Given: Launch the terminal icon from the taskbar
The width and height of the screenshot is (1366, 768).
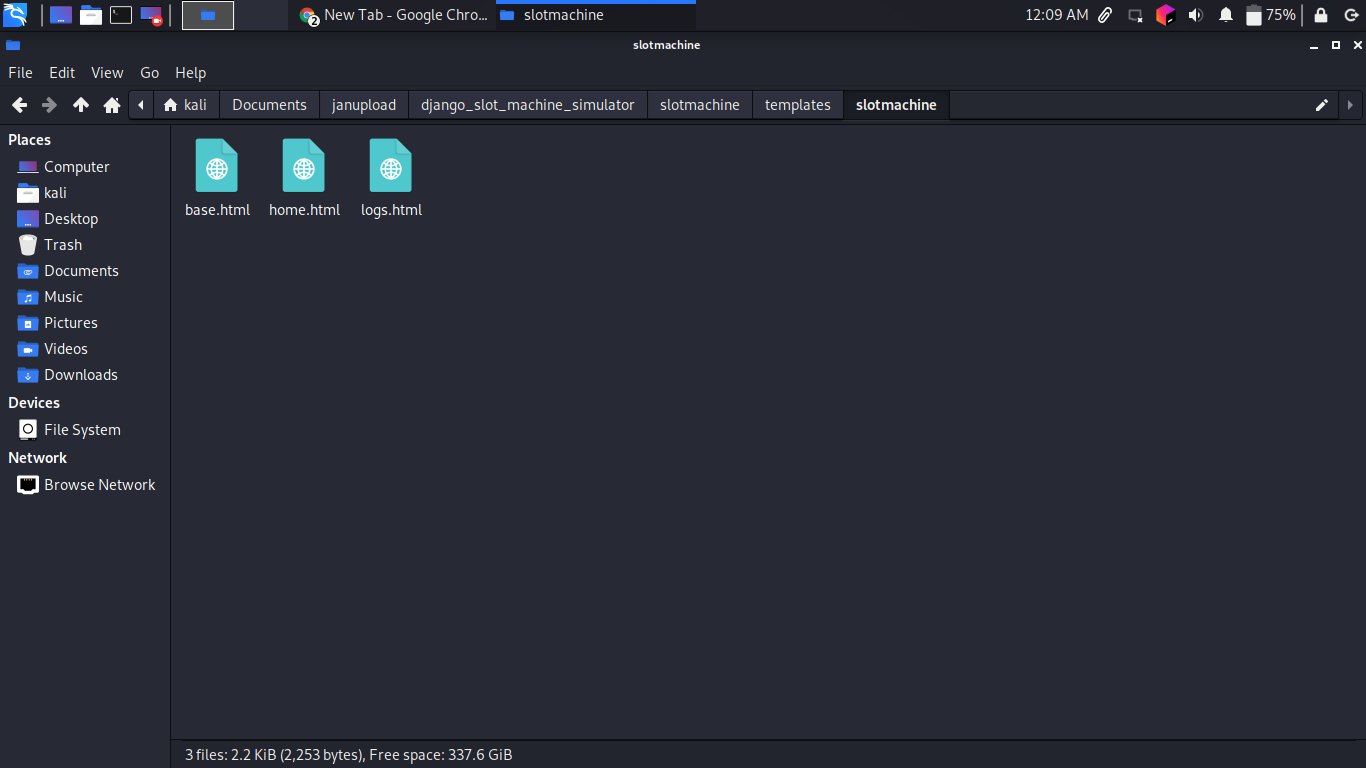Looking at the screenshot, I should [x=121, y=15].
